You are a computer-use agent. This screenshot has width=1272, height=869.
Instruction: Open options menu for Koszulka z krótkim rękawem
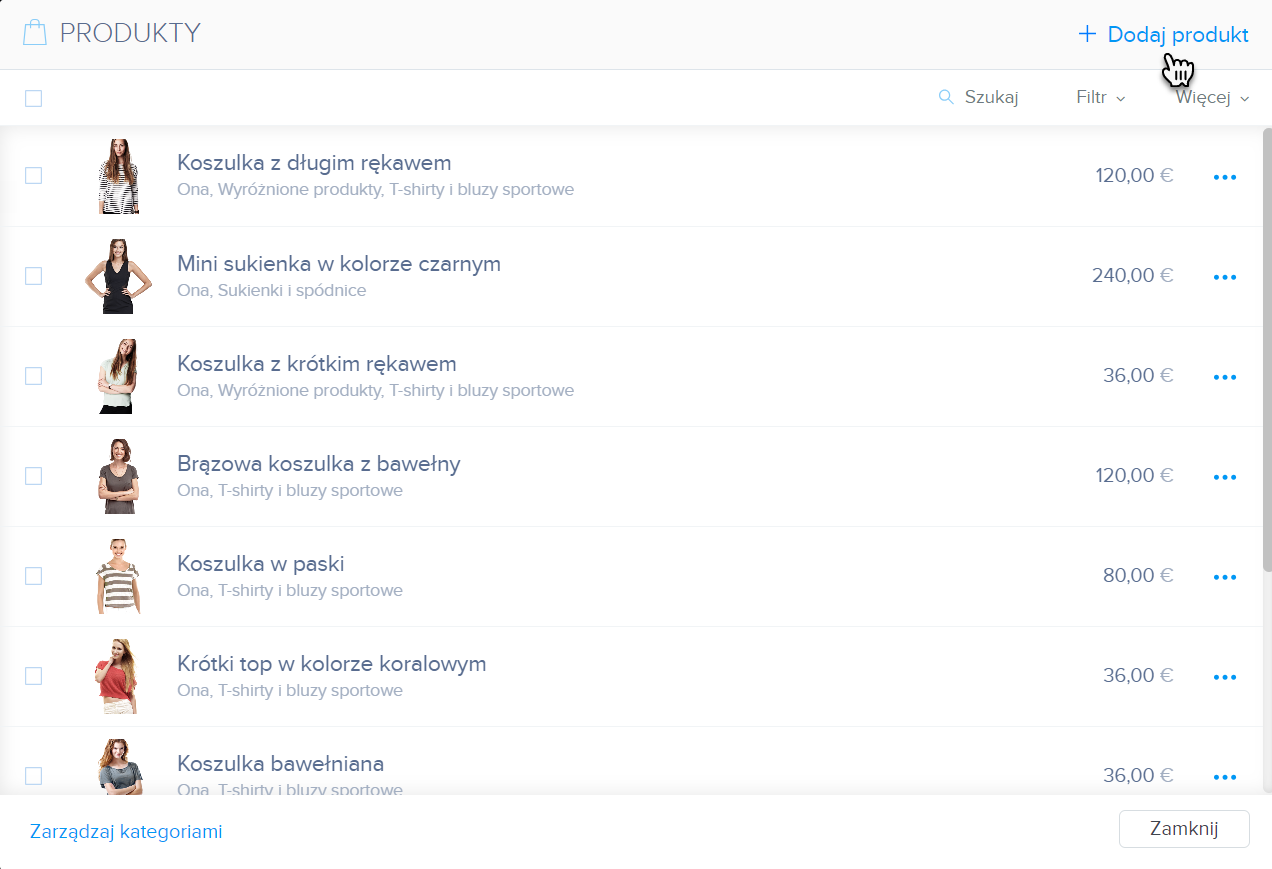click(1225, 377)
